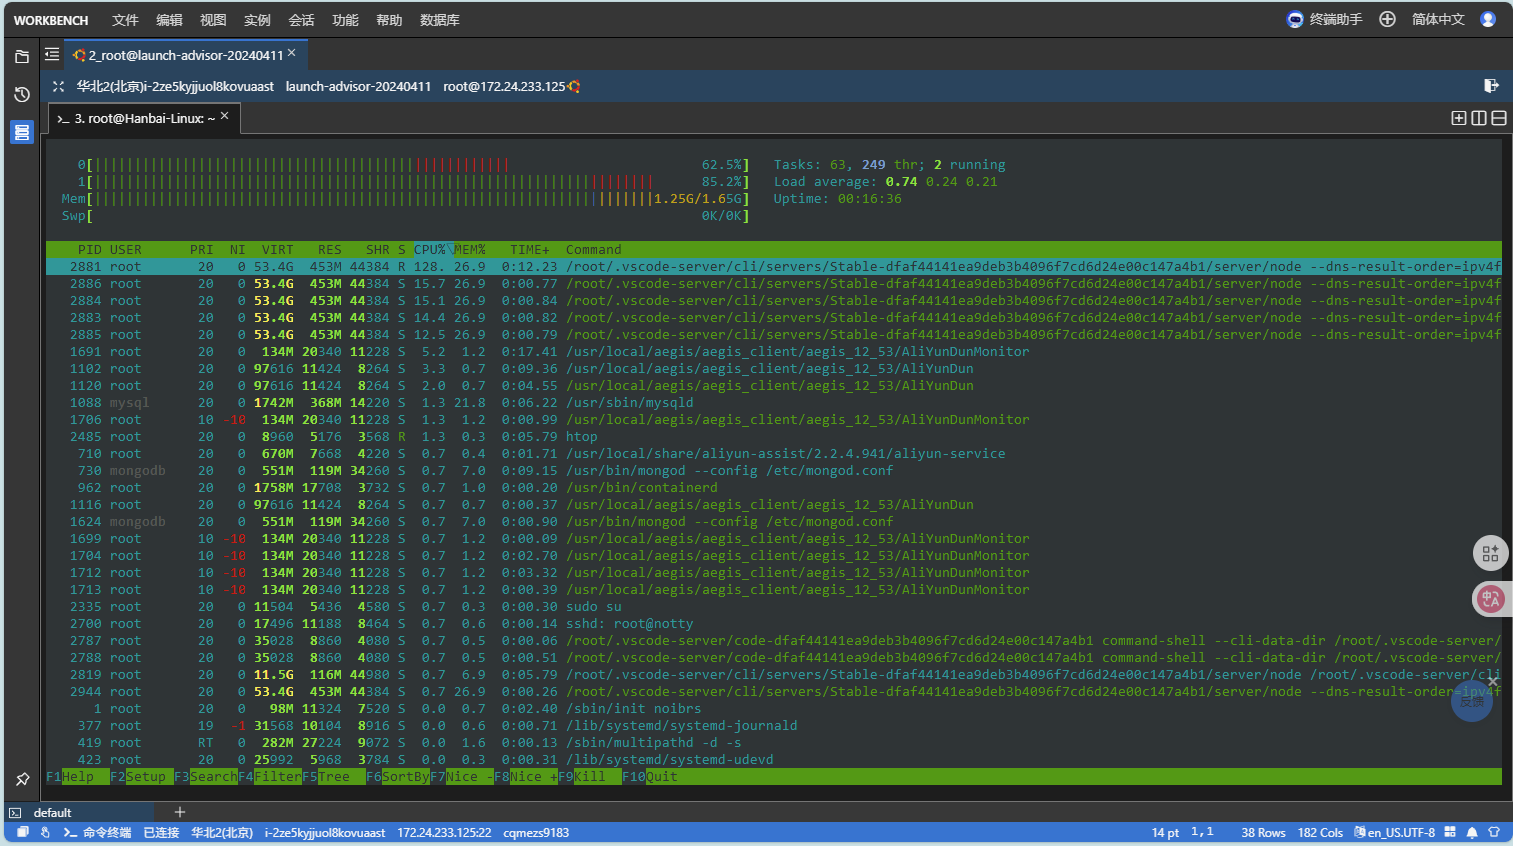The image size is (1513, 846).
Task: Open the 14 pt font size selector
Action: [x=1165, y=832]
